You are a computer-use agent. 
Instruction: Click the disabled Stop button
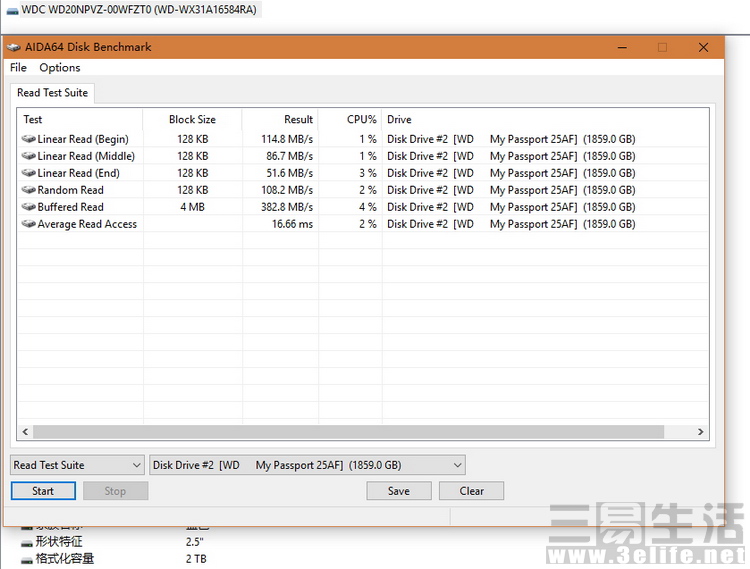pyautogui.click(x=115, y=491)
